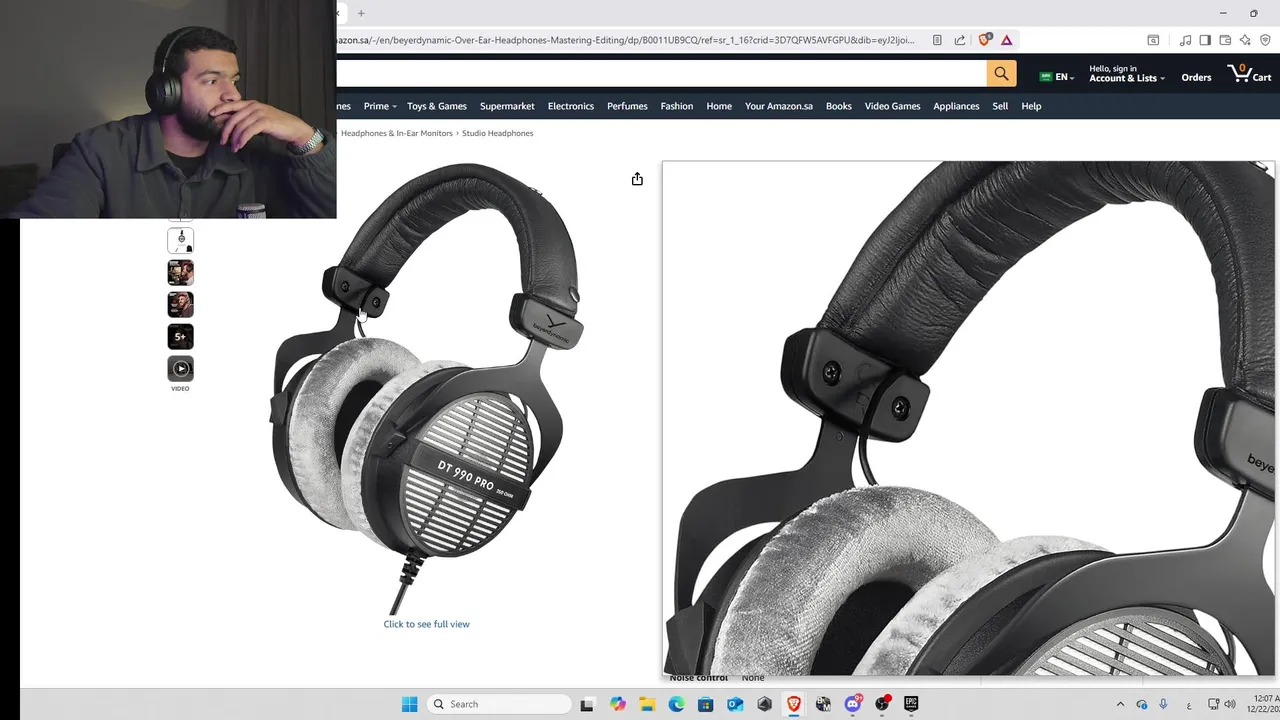1280x720 pixels.
Task: Open Appliances category link
Action: coord(956,106)
